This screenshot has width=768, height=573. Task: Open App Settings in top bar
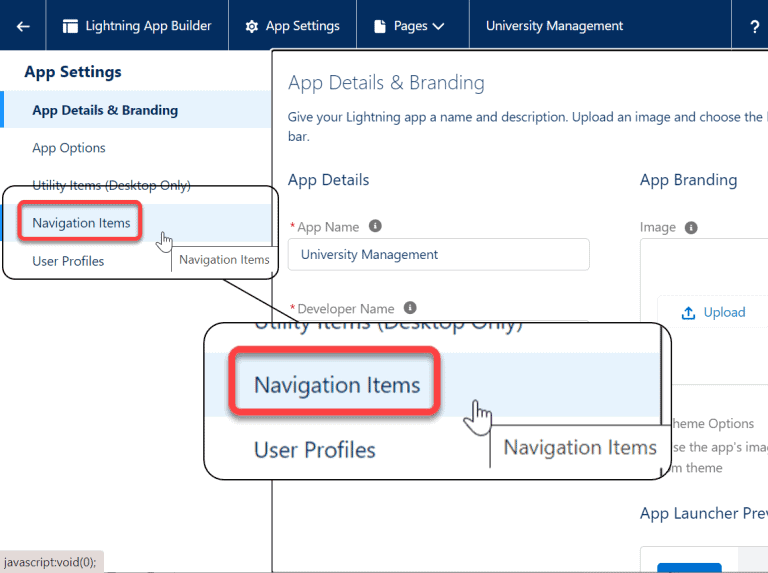point(292,26)
